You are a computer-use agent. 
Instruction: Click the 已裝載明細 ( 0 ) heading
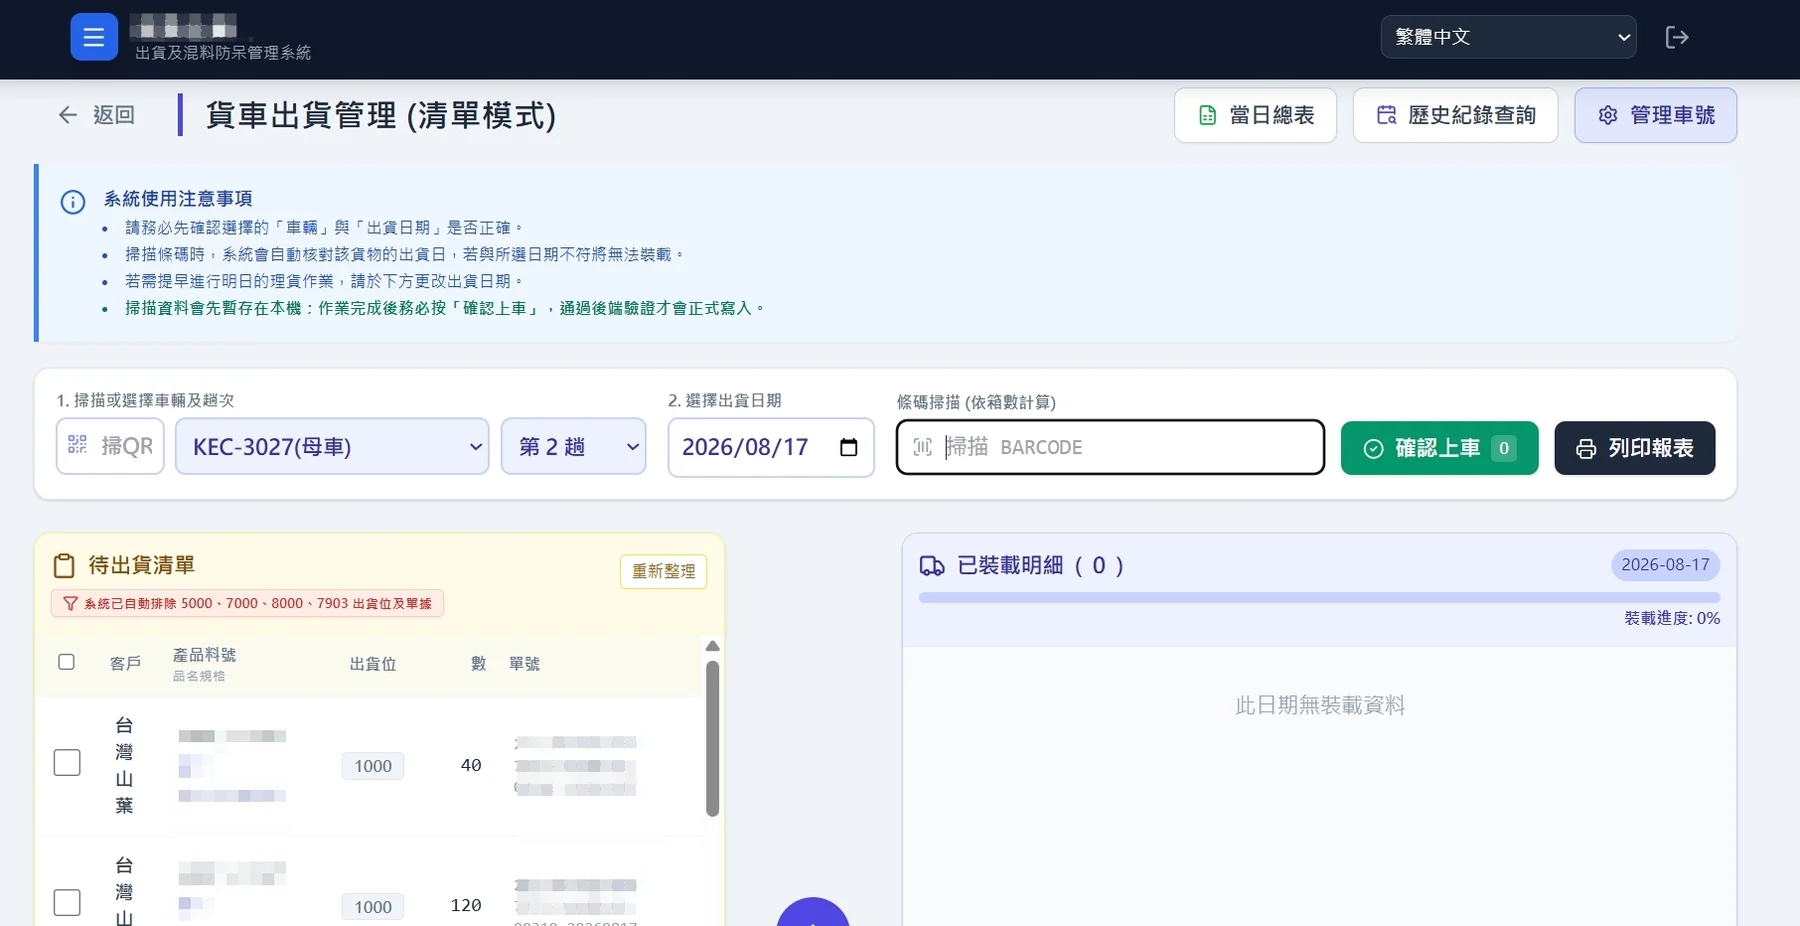(x=1040, y=566)
